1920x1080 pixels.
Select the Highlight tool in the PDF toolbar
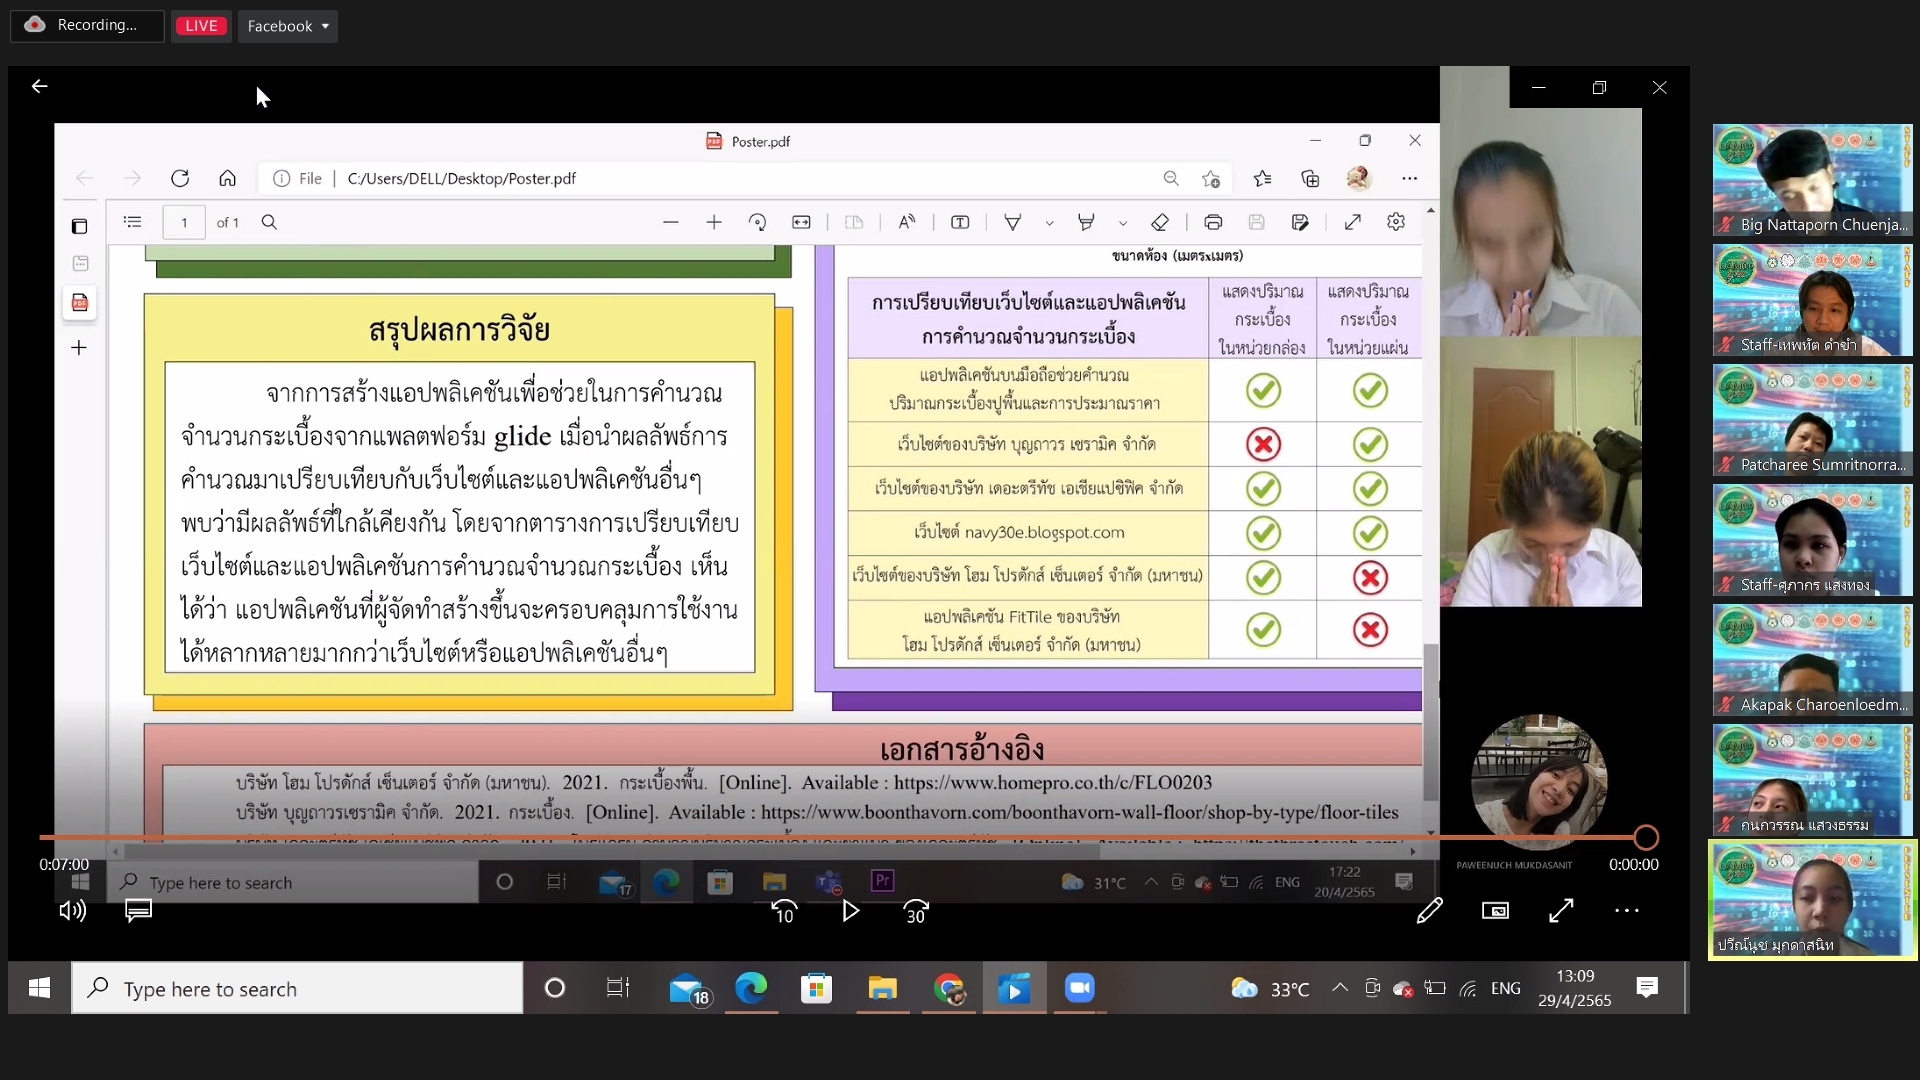click(1086, 222)
